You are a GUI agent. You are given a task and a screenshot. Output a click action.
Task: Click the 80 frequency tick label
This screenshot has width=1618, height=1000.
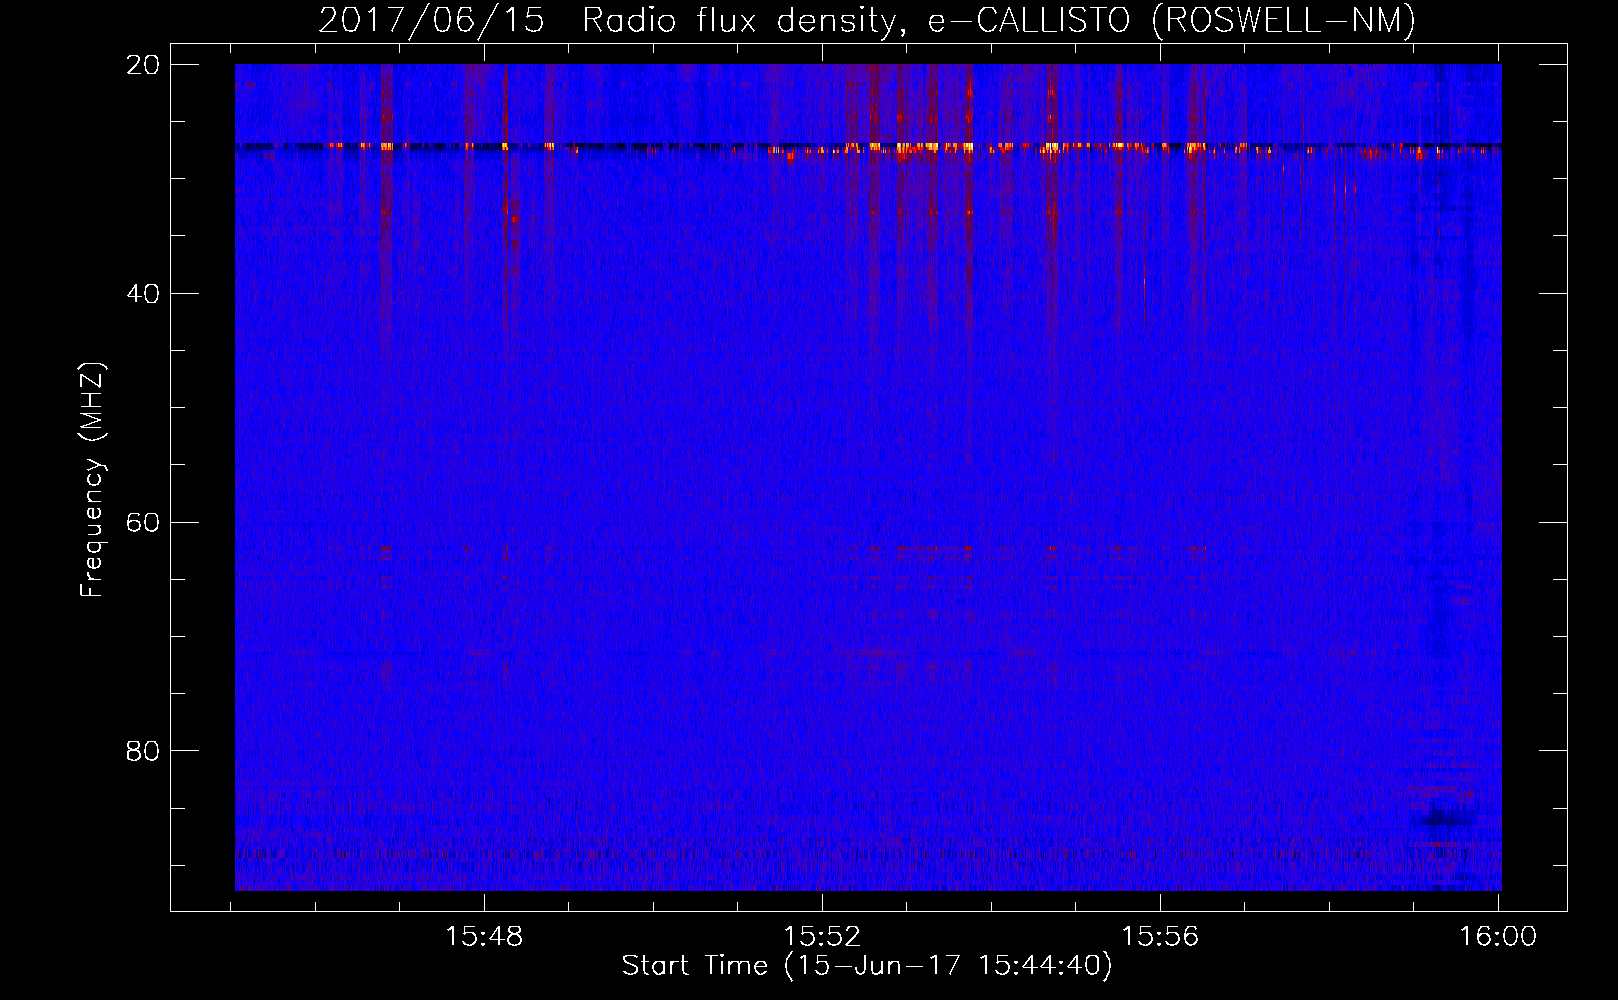(x=143, y=751)
